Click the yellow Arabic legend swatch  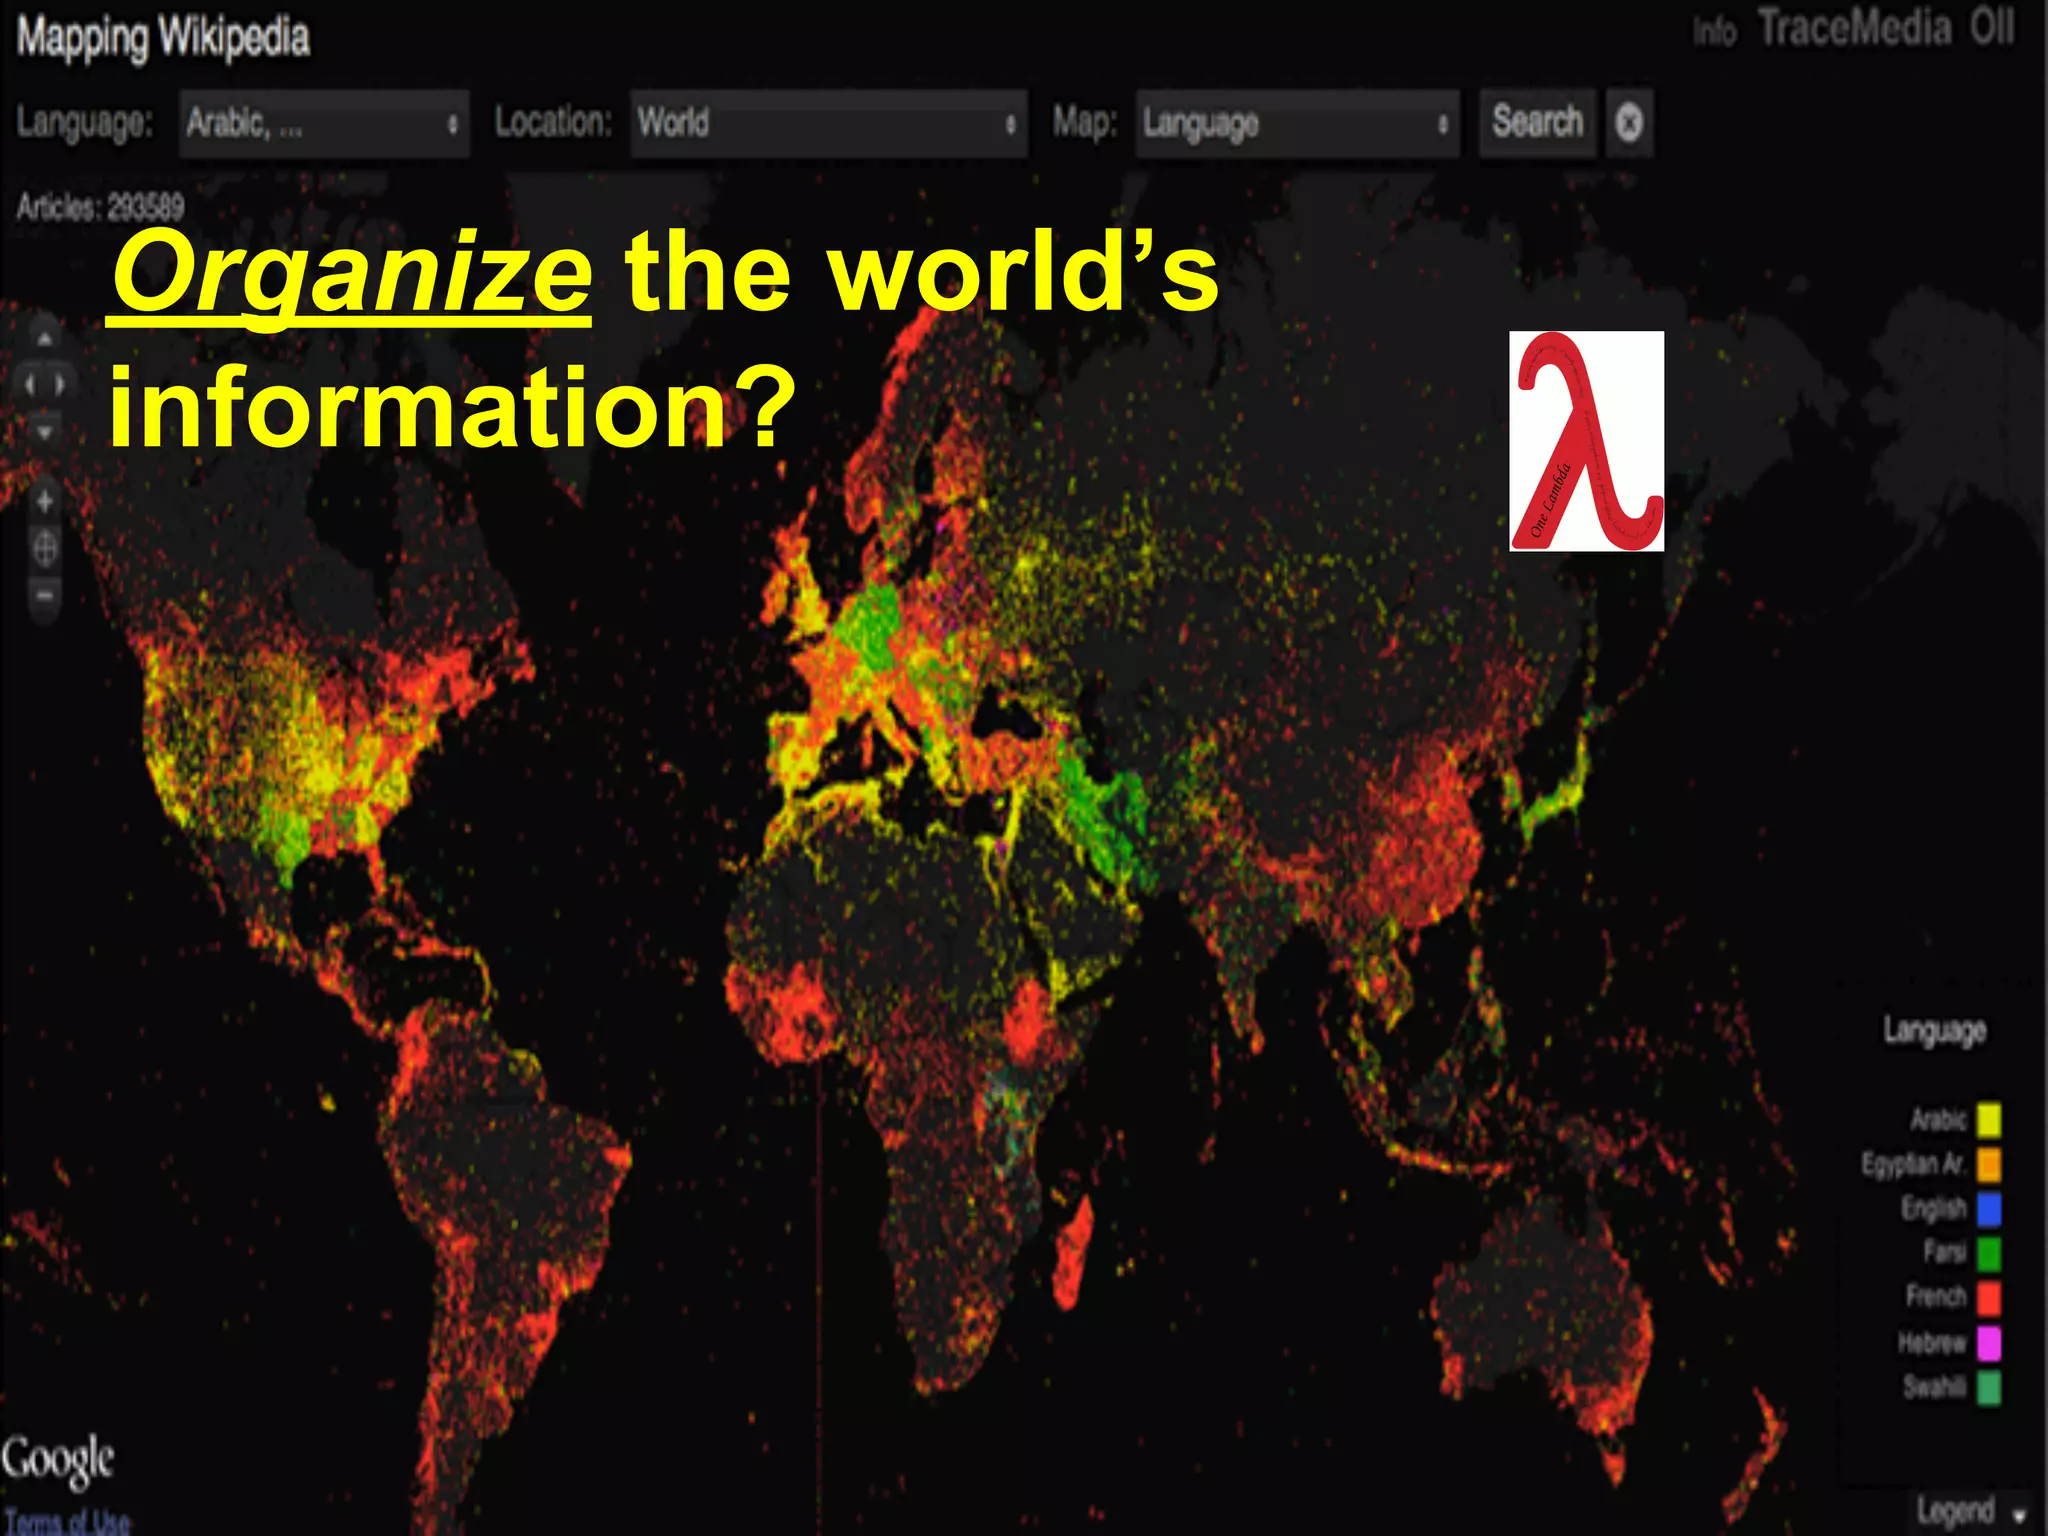point(1989,1119)
